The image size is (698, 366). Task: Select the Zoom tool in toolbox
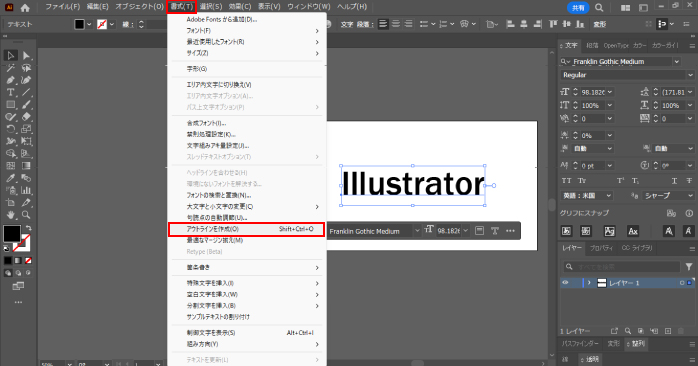click(x=26, y=215)
